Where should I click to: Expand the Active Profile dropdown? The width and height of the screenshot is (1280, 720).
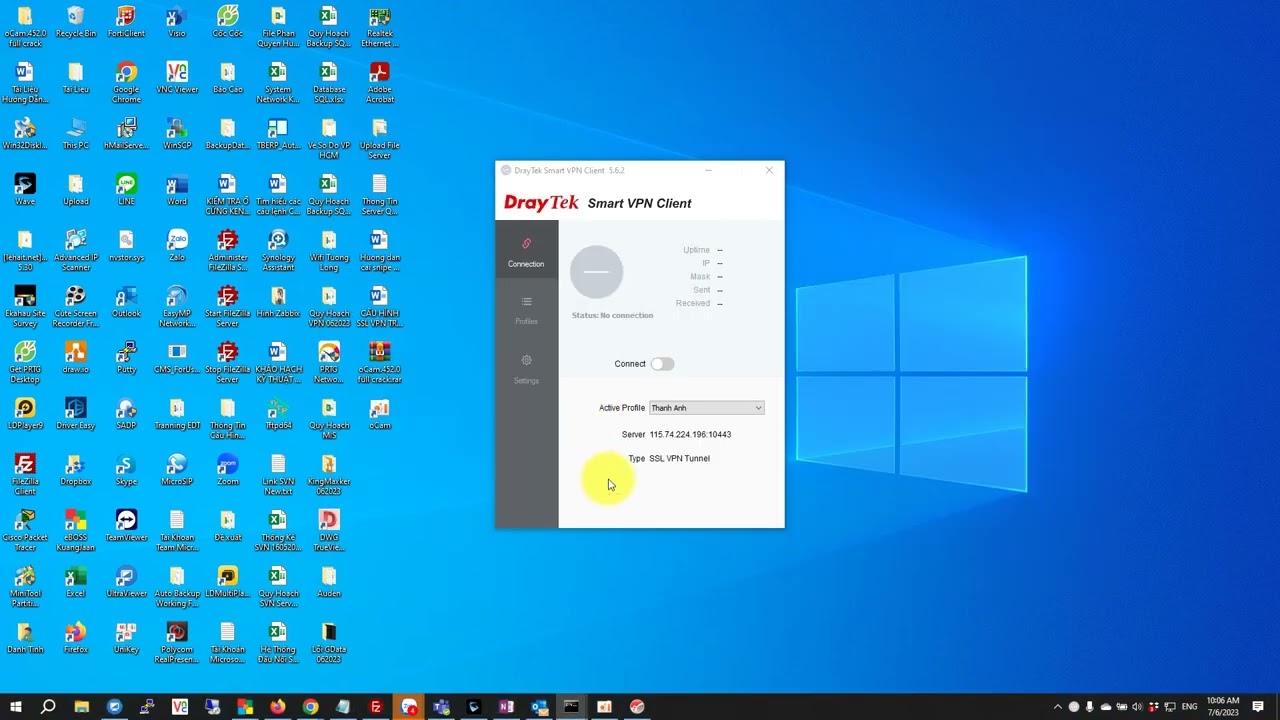pyautogui.click(x=707, y=408)
